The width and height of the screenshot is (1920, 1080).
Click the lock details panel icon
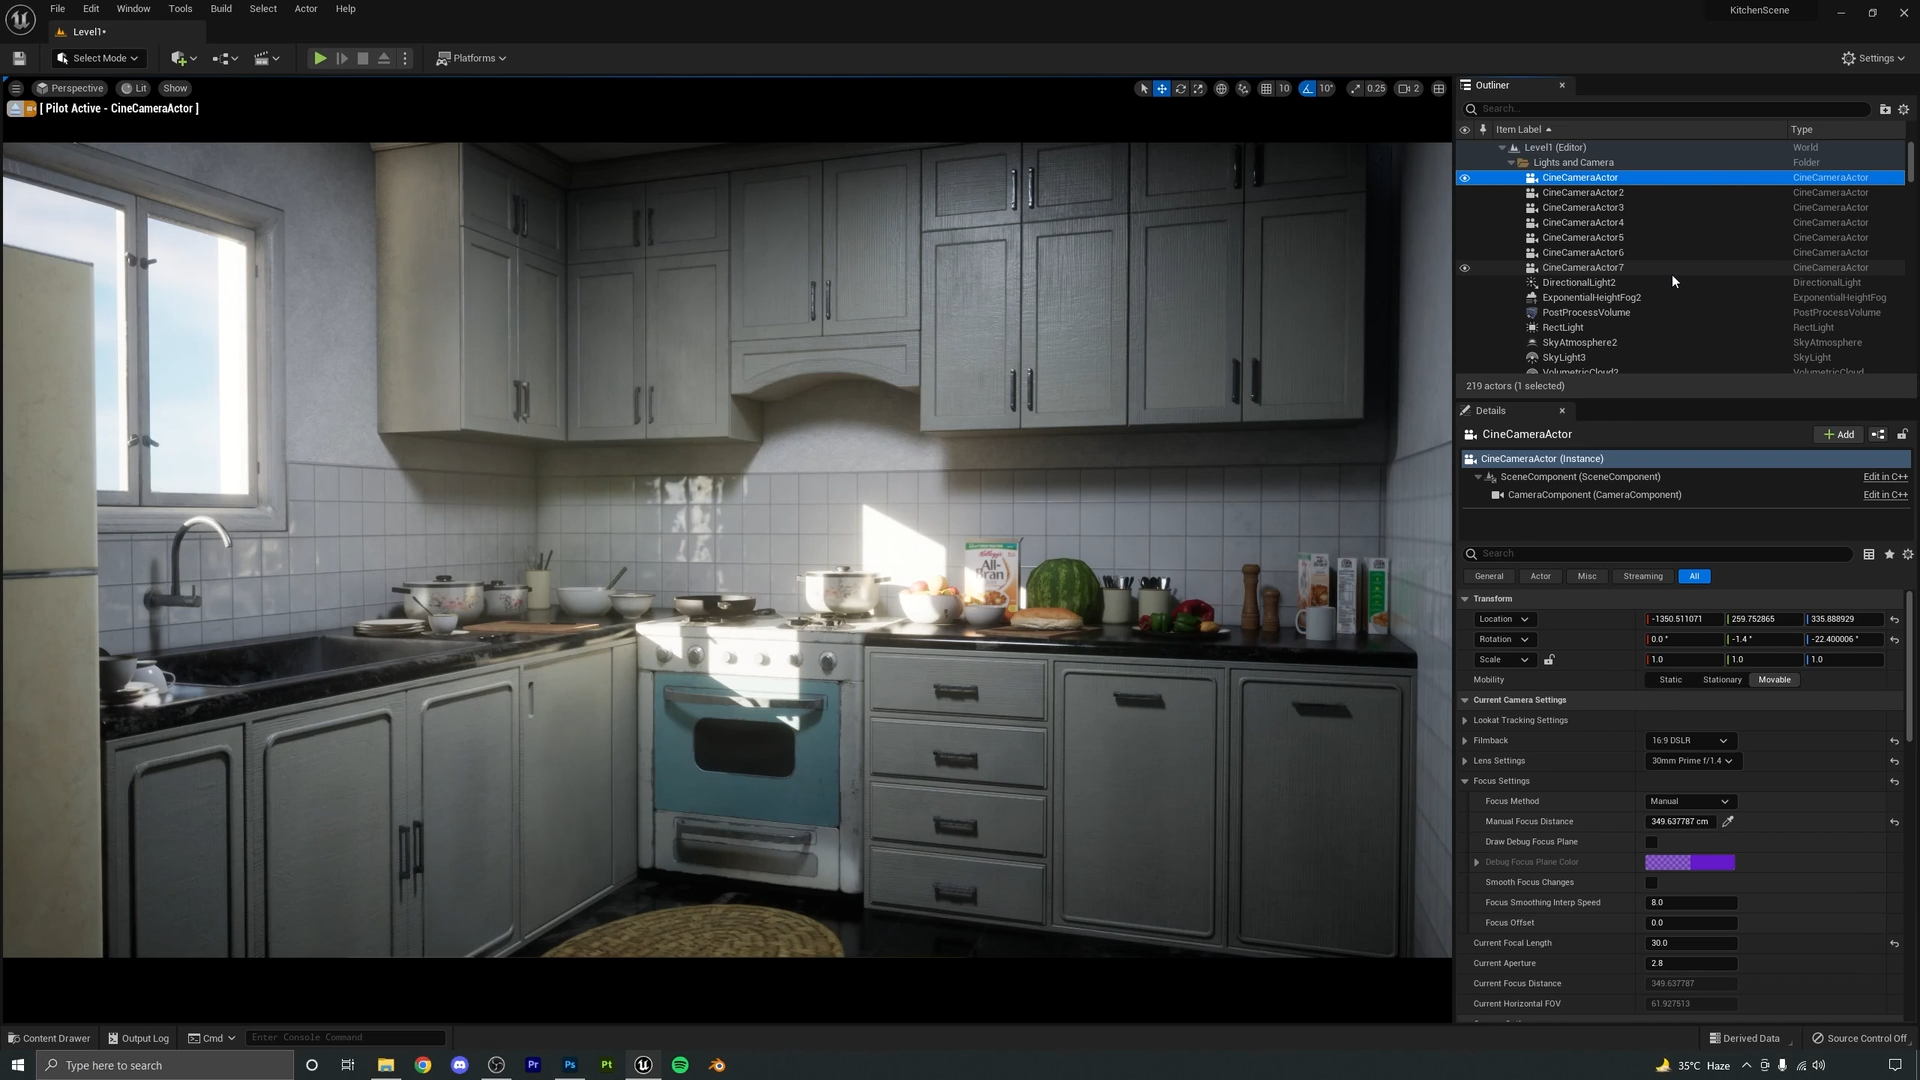click(1902, 435)
